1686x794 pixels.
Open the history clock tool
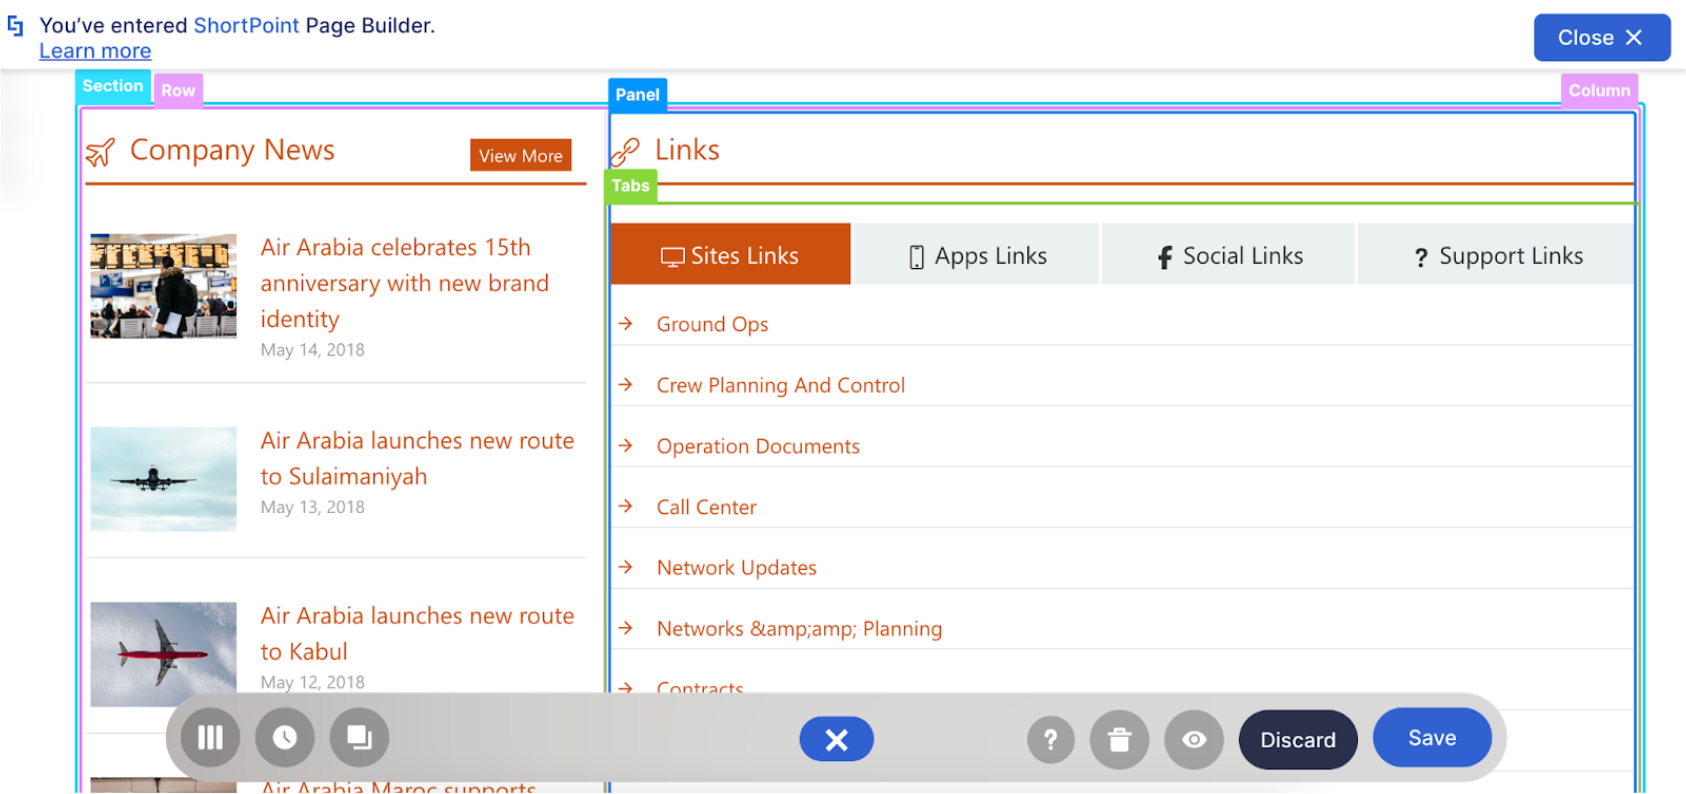pos(285,738)
